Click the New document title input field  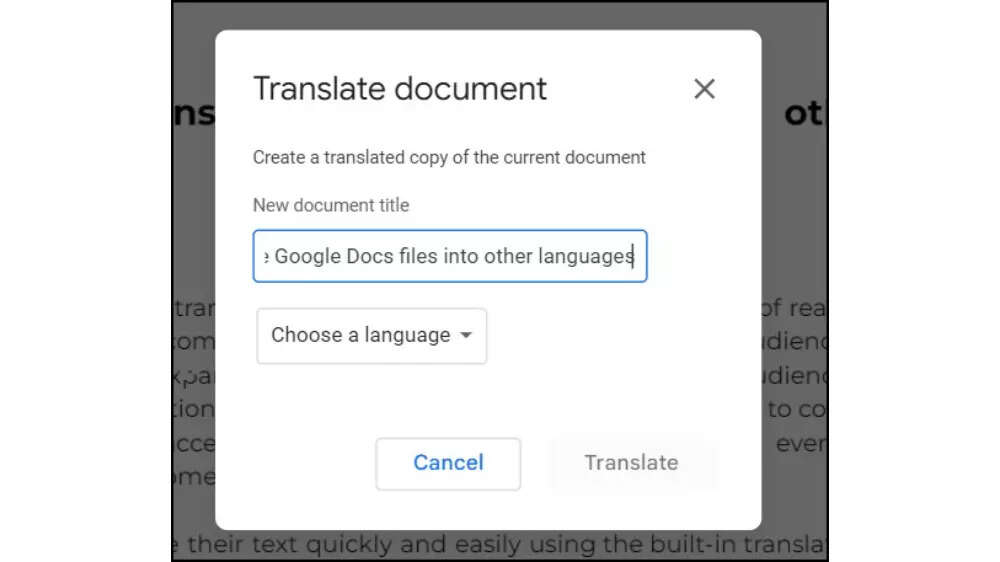pos(450,256)
